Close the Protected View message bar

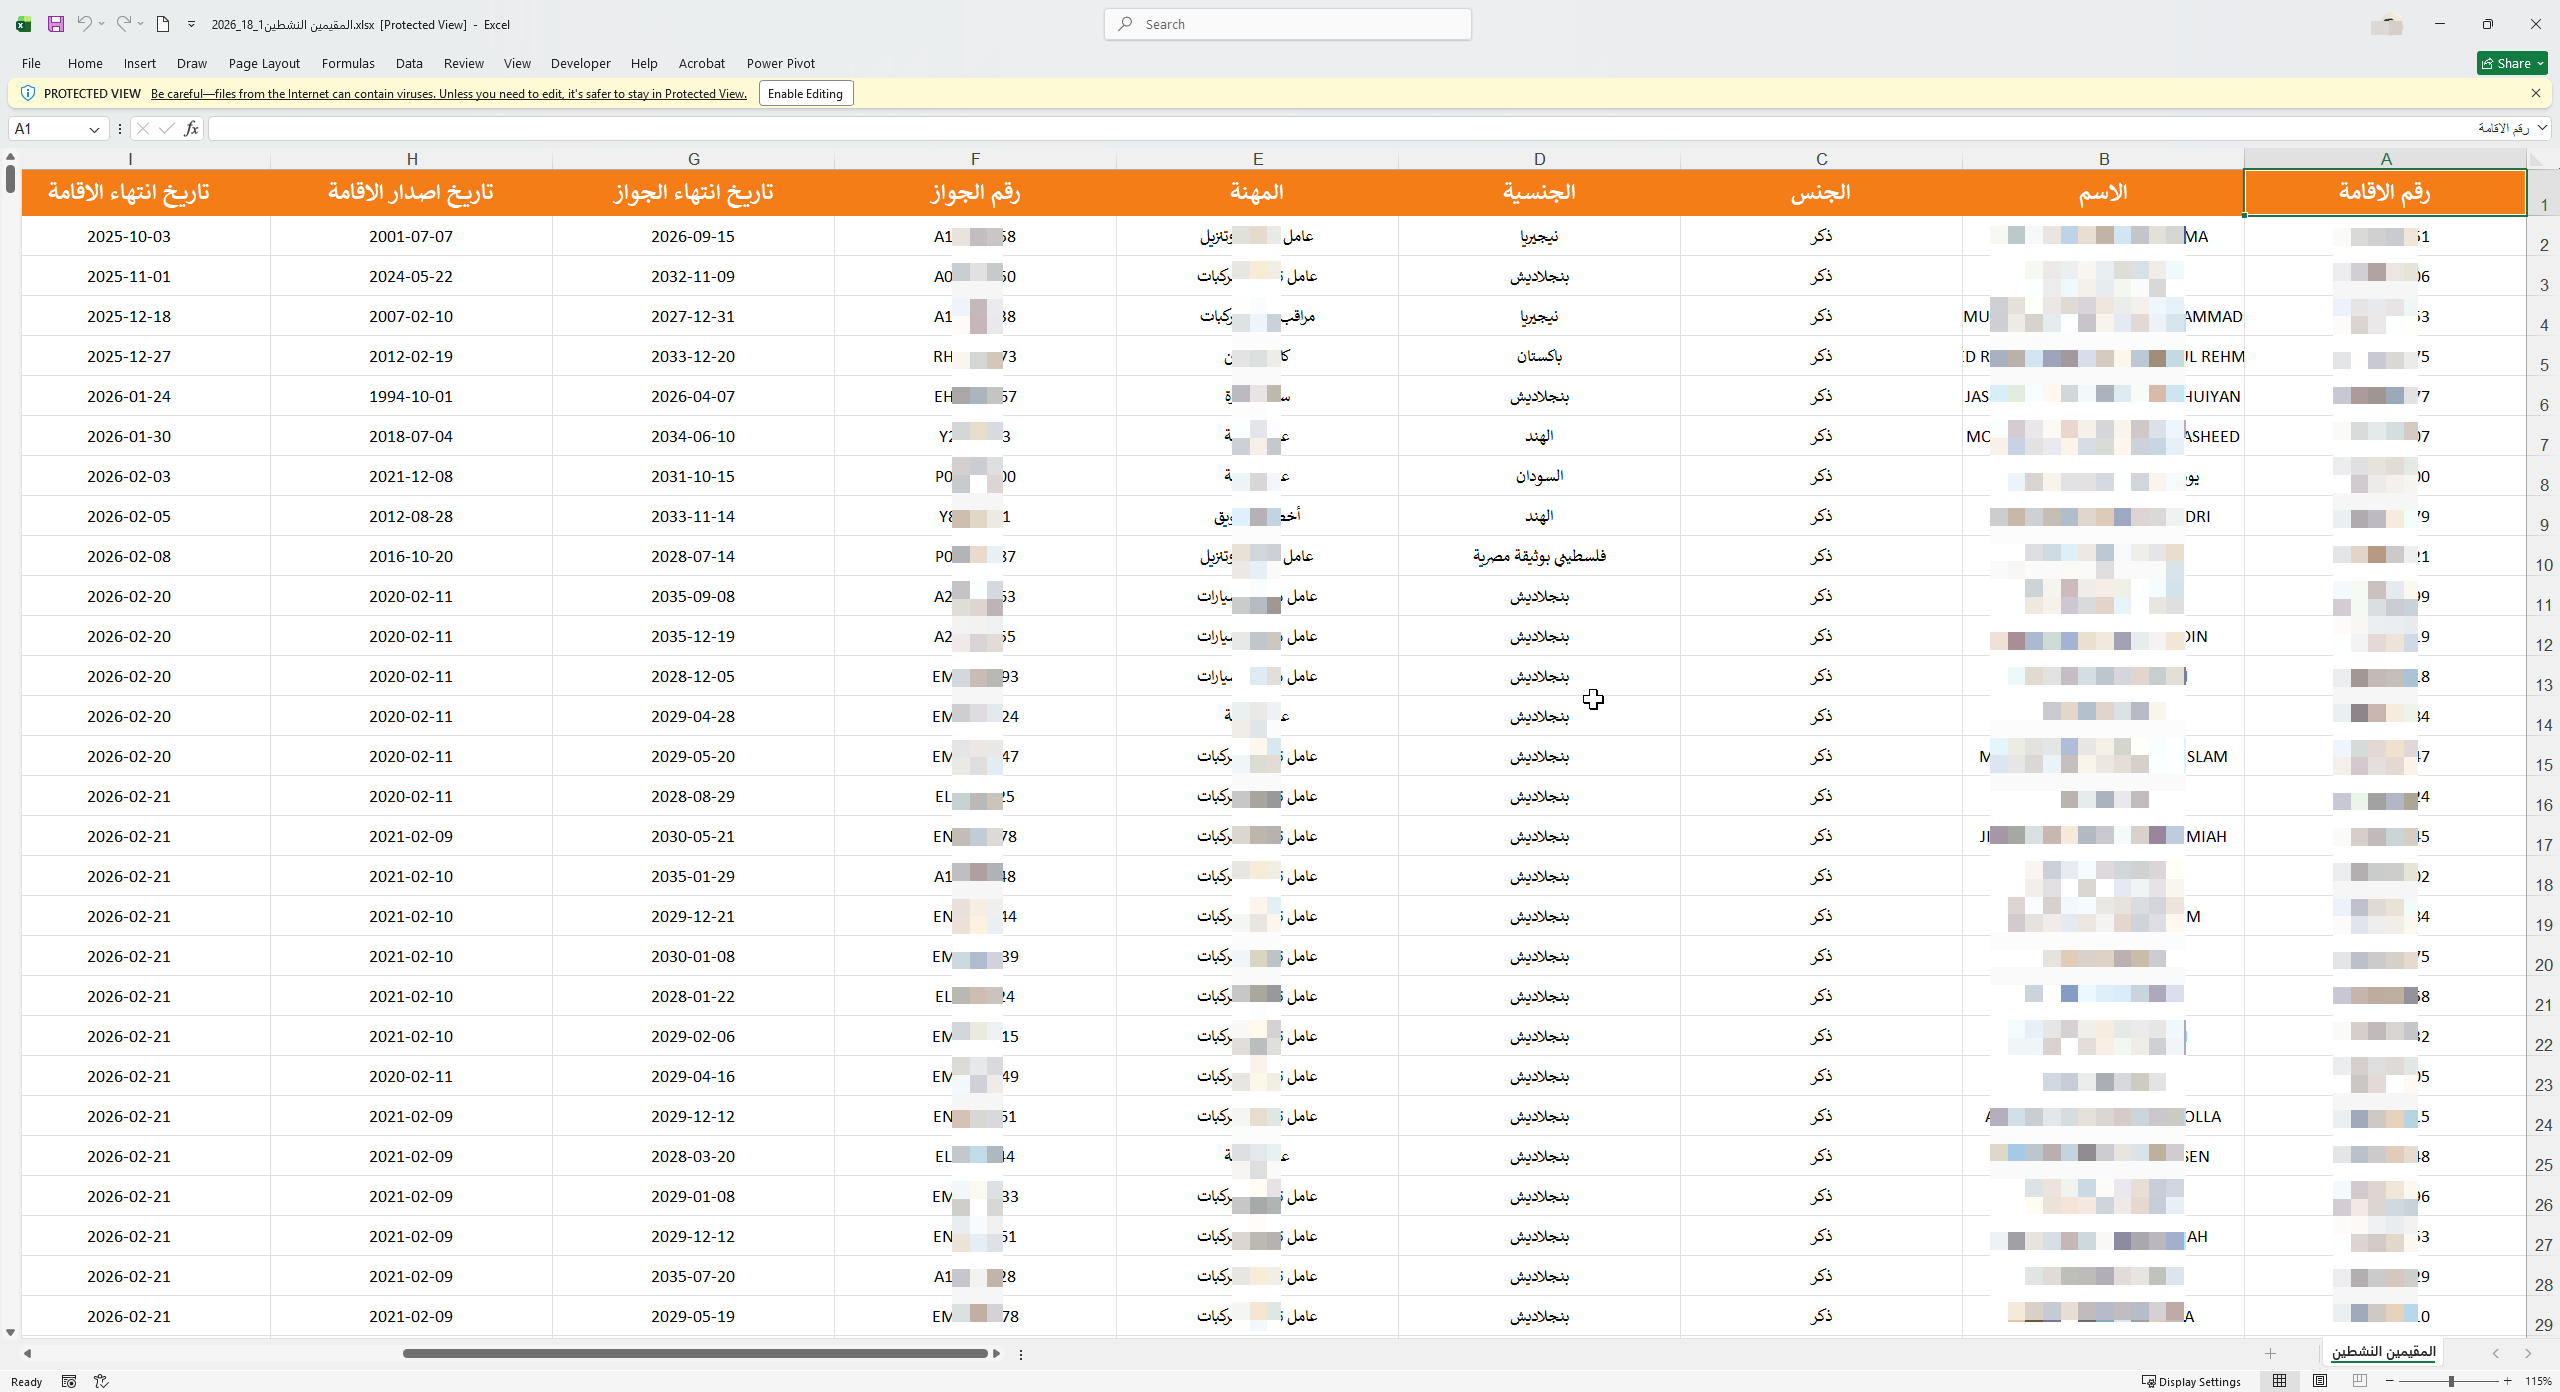[x=2536, y=93]
